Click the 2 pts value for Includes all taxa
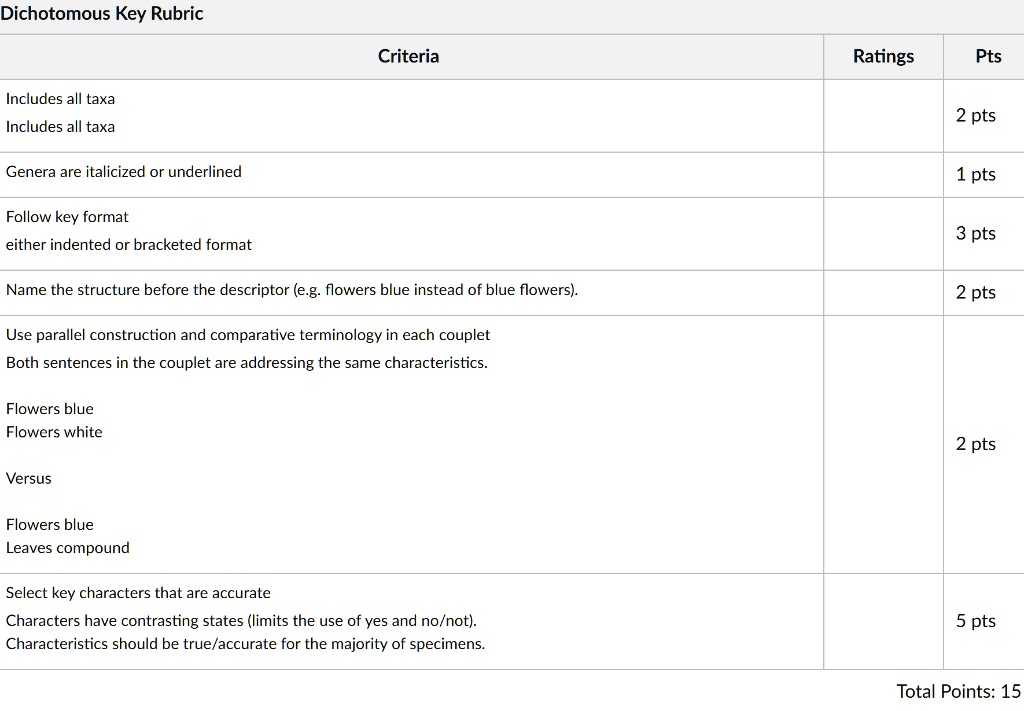1024x711 pixels. pos(975,115)
